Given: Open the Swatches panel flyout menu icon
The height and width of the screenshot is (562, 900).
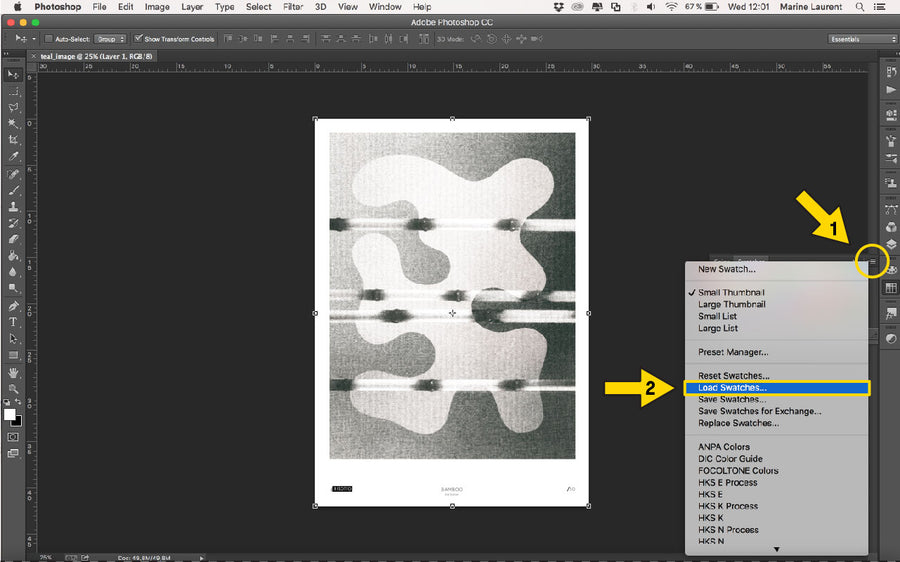Looking at the screenshot, I should click(872, 262).
